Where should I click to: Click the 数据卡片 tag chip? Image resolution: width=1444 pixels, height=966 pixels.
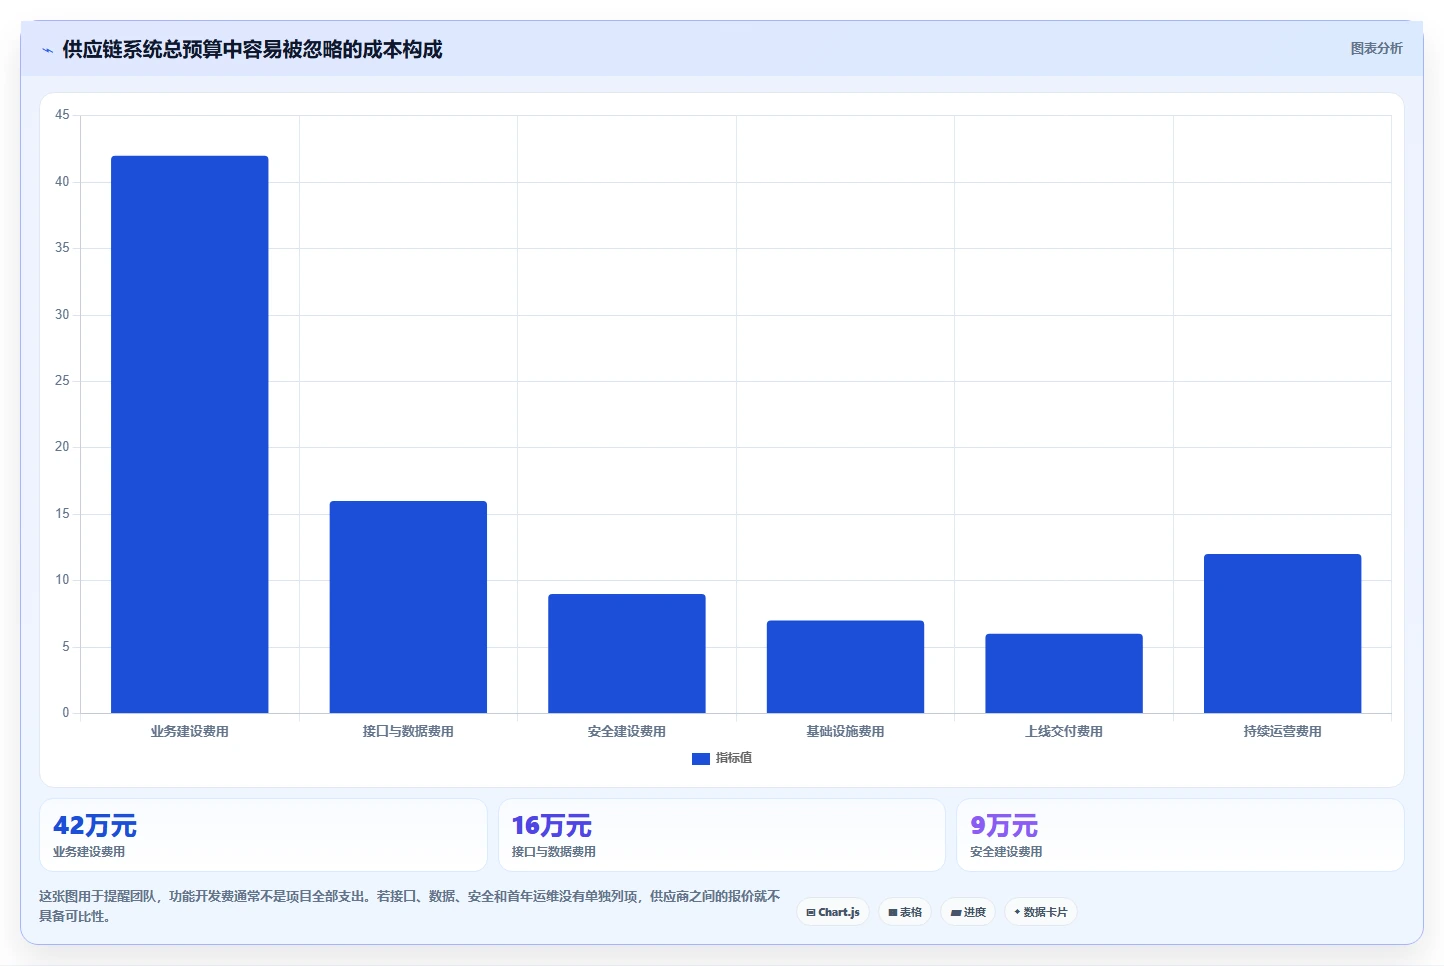point(1040,912)
